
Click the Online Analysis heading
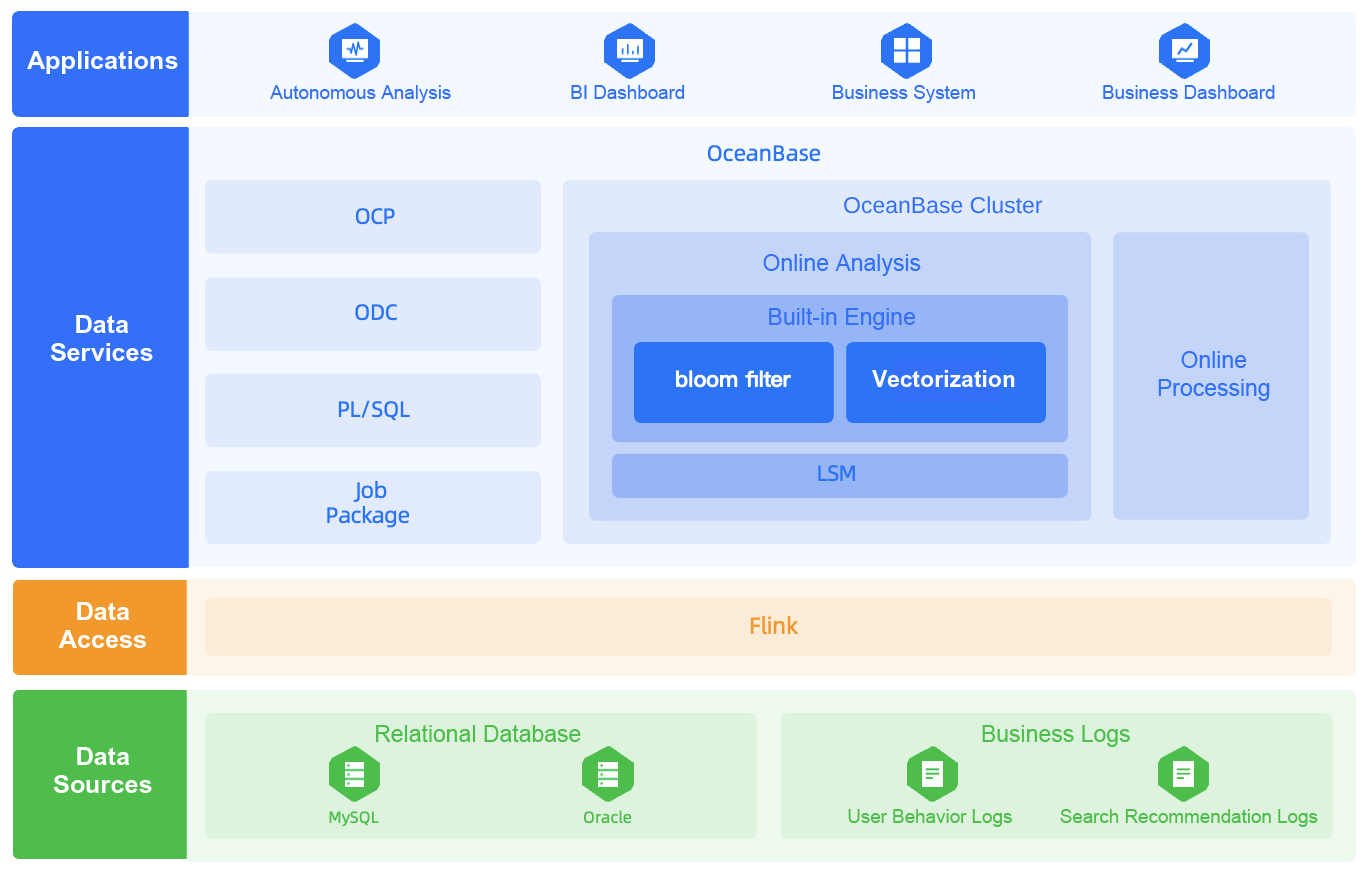pyautogui.click(x=841, y=264)
